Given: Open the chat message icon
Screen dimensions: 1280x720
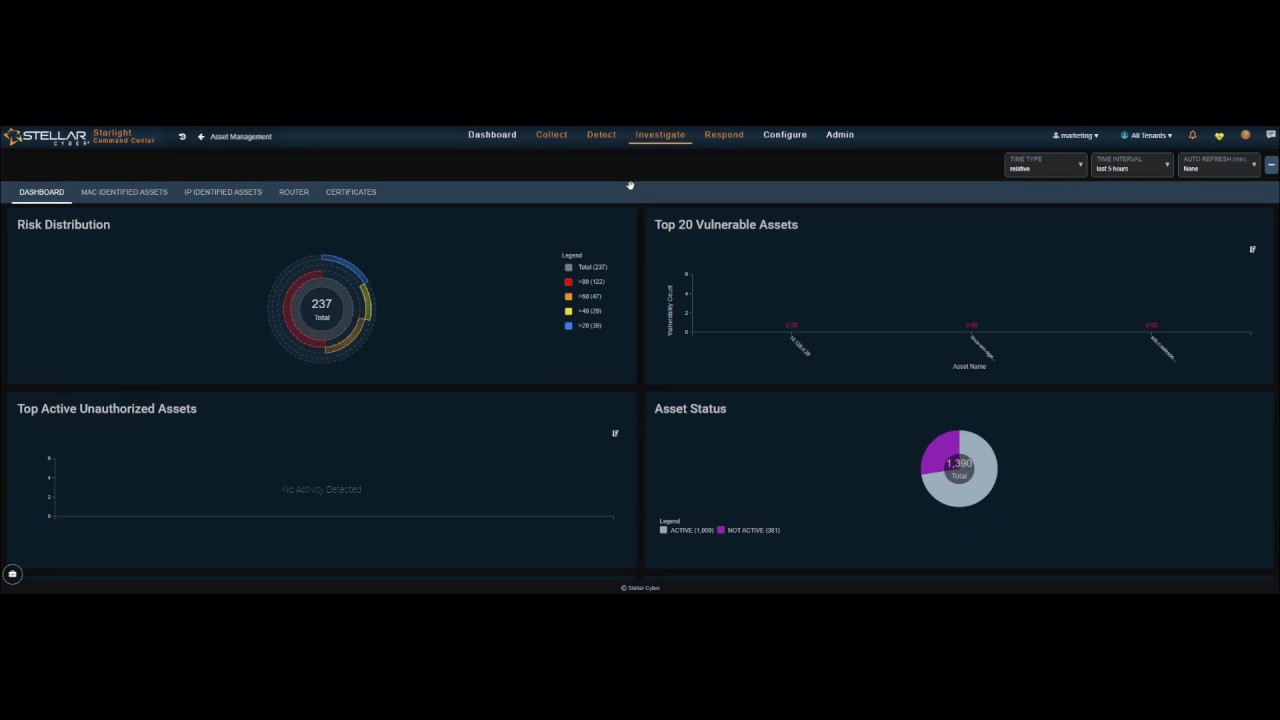Looking at the screenshot, I should pyautogui.click(x=1271, y=135).
